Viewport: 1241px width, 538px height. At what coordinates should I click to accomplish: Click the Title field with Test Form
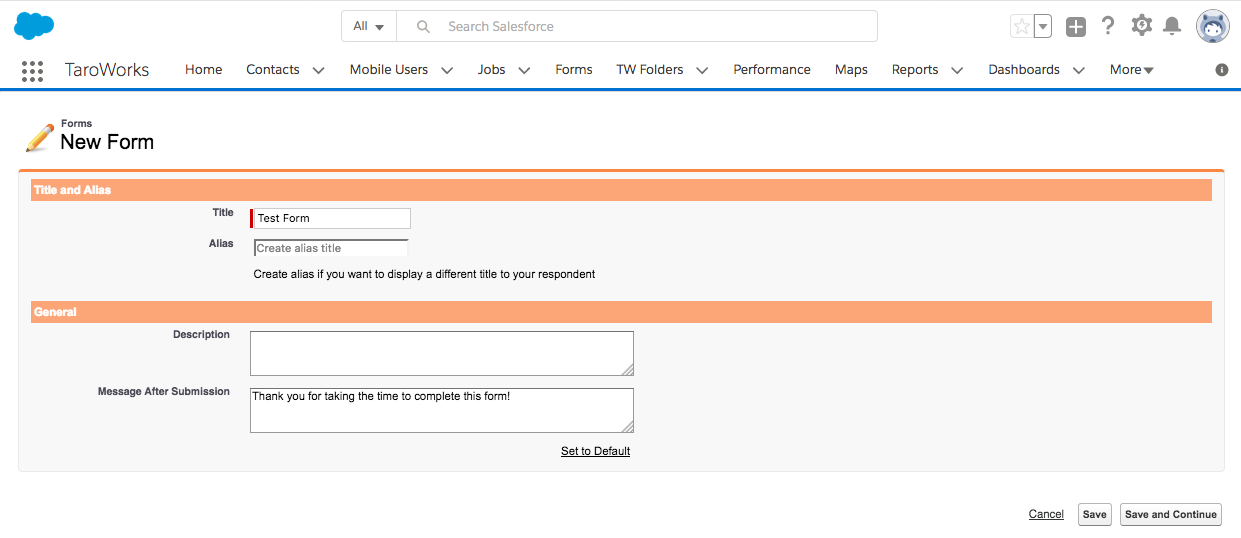(x=332, y=218)
